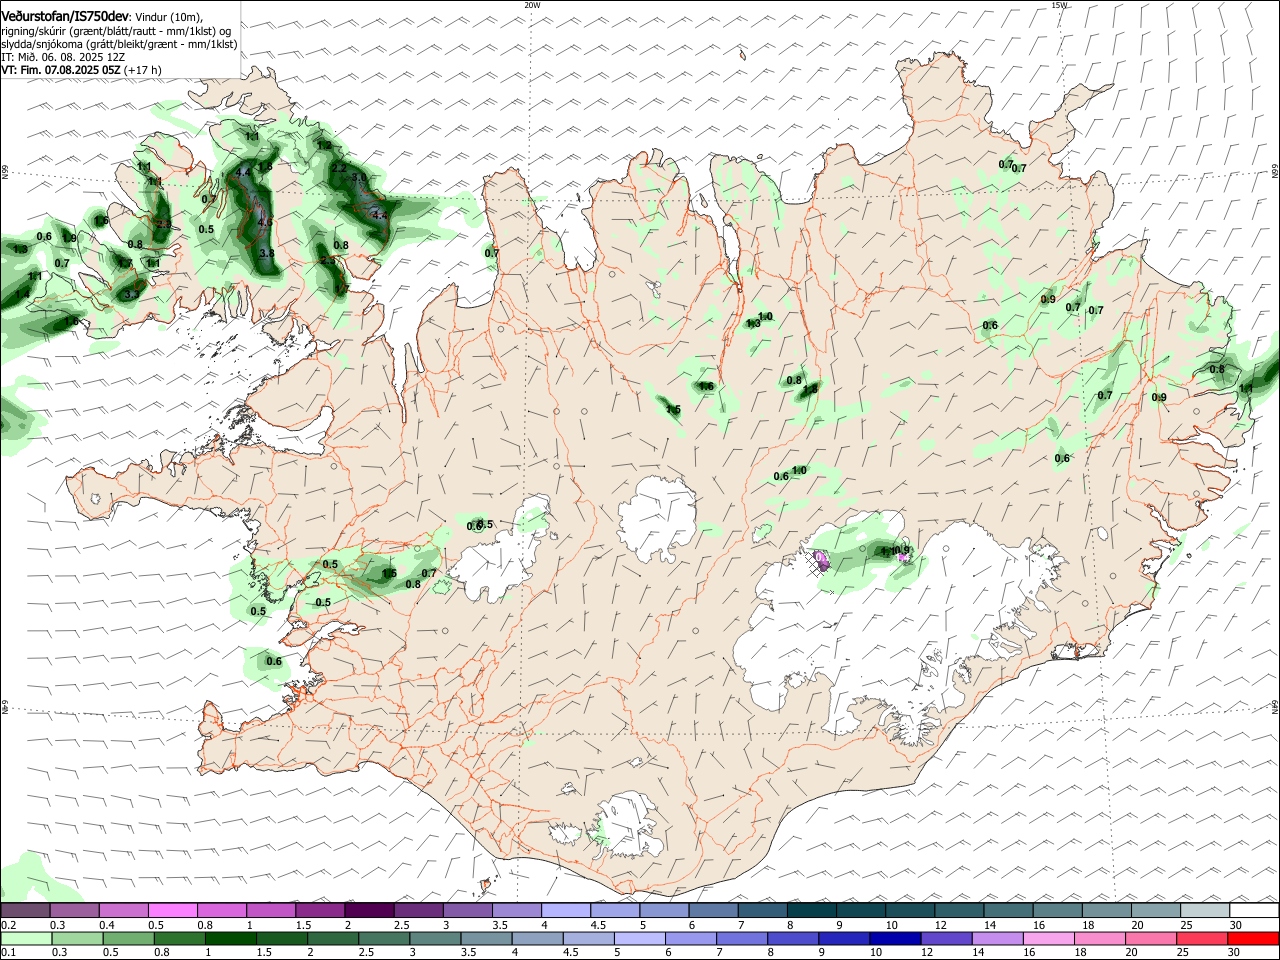Click the 4.6 precipitation value on the map

click(265, 222)
